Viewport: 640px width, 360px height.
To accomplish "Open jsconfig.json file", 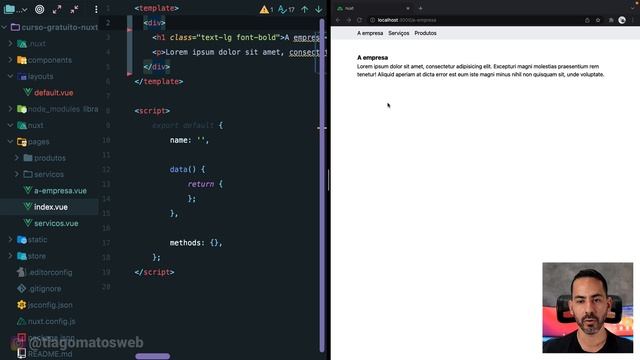I will pyautogui.click(x=50, y=305).
